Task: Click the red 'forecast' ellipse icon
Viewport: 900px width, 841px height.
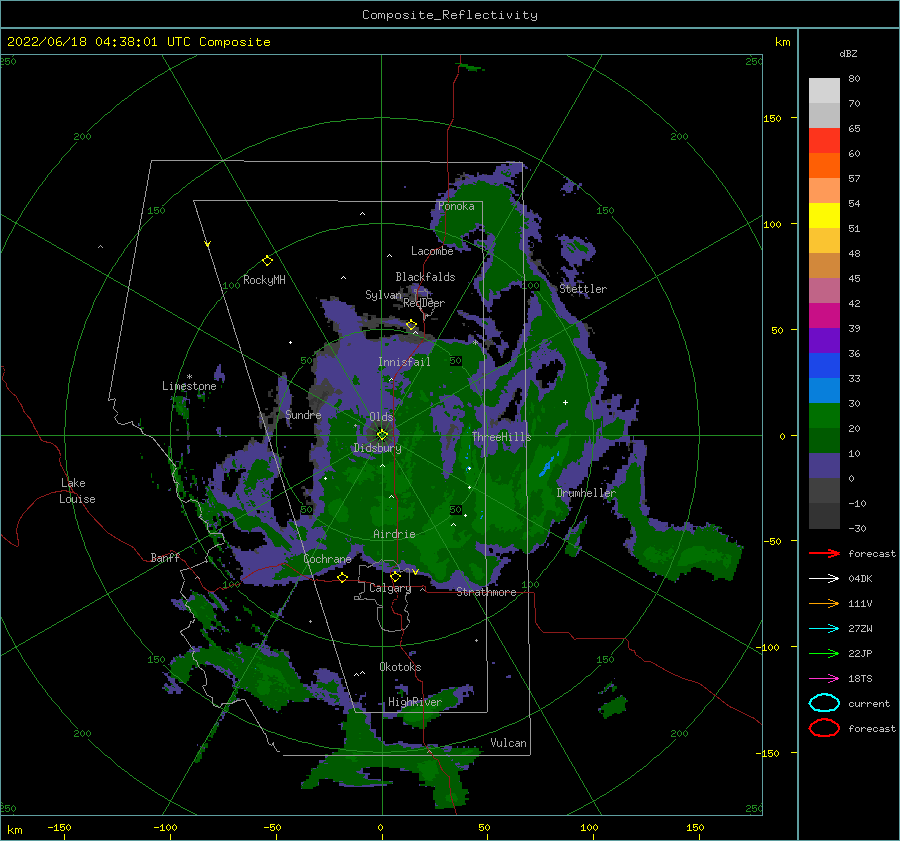Action: (x=824, y=728)
